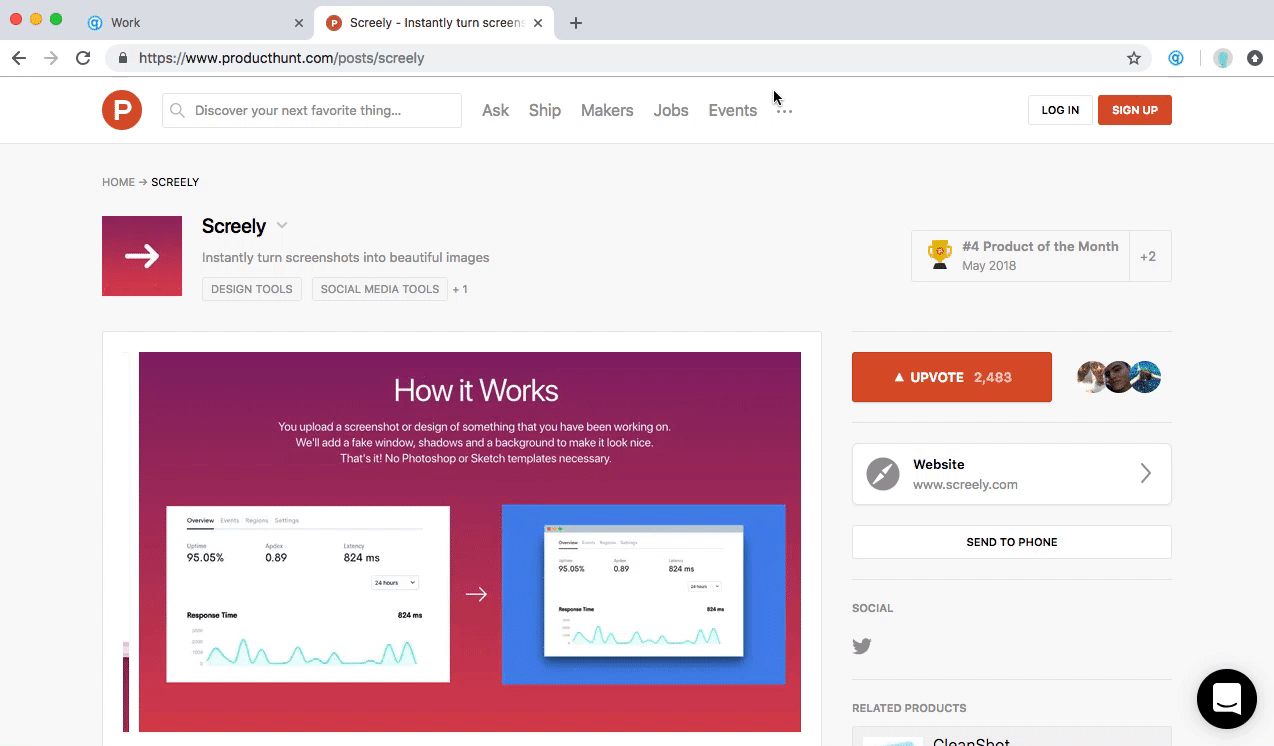Open the #4 Product of the Month badge
This screenshot has width=1274, height=746.
pos(1020,256)
